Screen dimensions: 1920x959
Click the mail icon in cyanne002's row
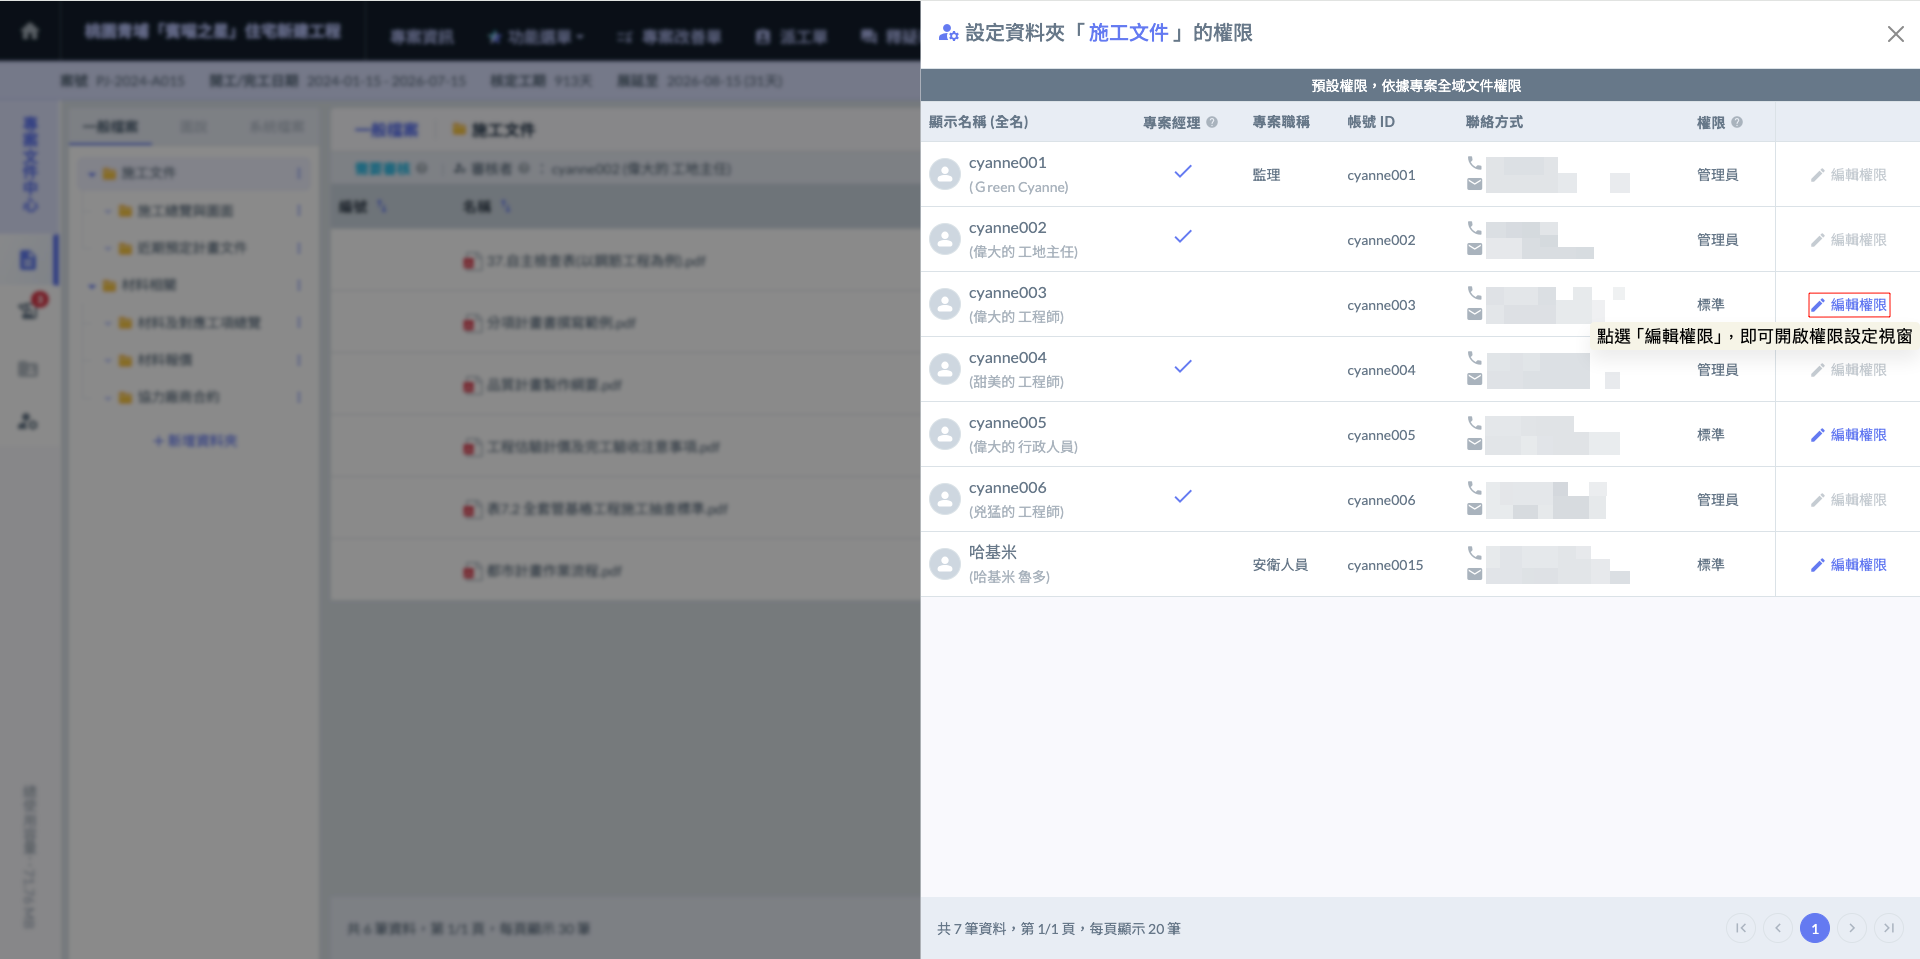point(1474,249)
